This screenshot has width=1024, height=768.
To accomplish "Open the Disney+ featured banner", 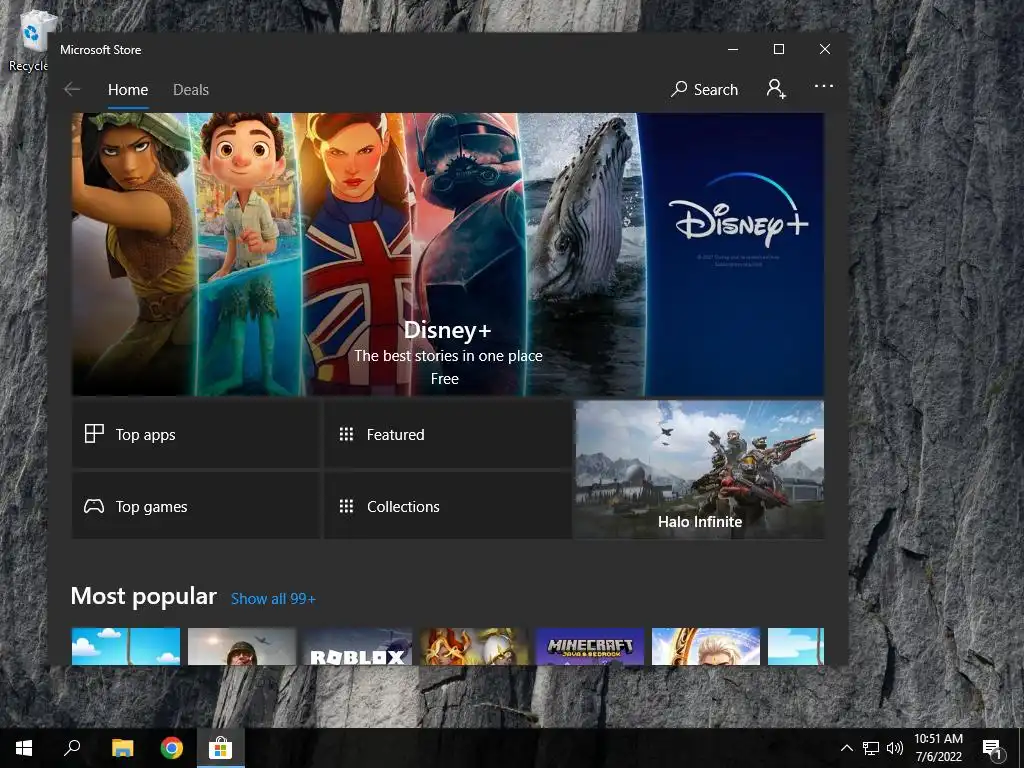I will coord(448,254).
